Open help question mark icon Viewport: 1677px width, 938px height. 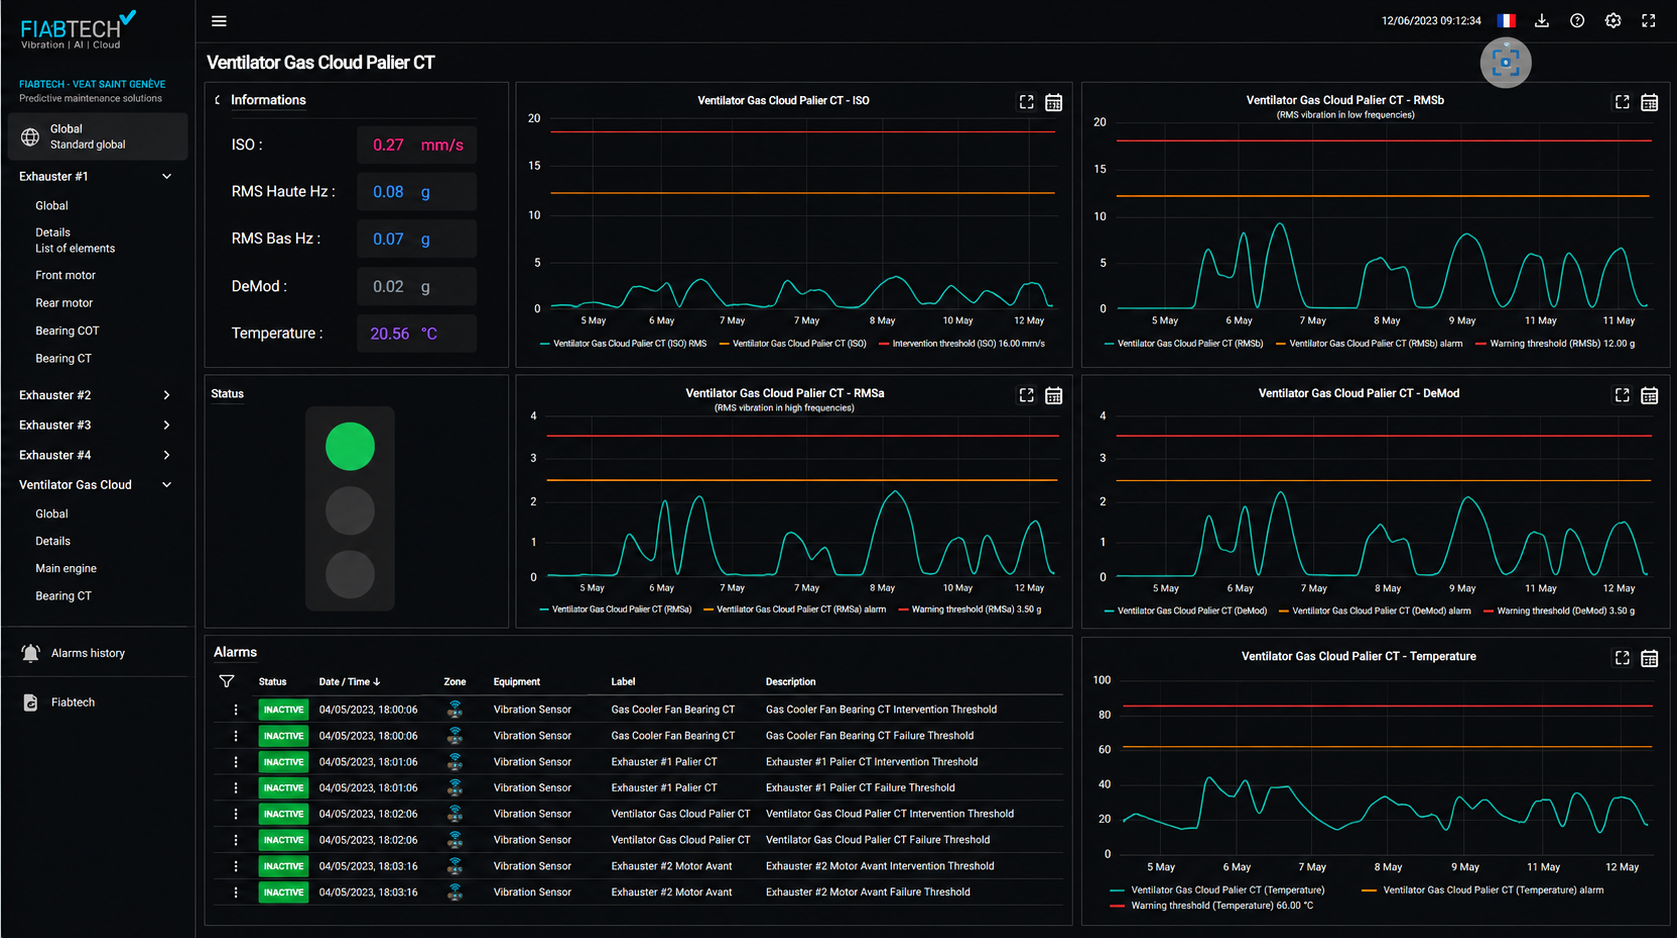coord(1577,21)
